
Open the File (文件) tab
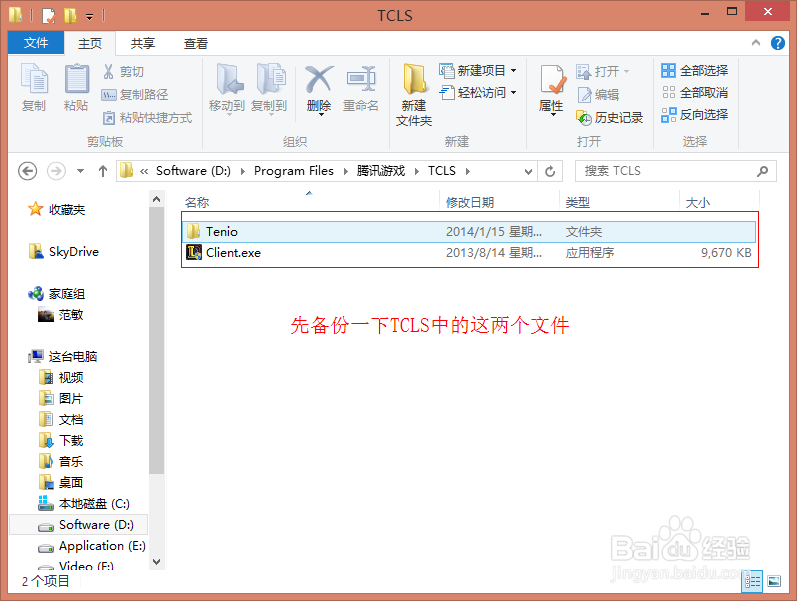point(36,43)
